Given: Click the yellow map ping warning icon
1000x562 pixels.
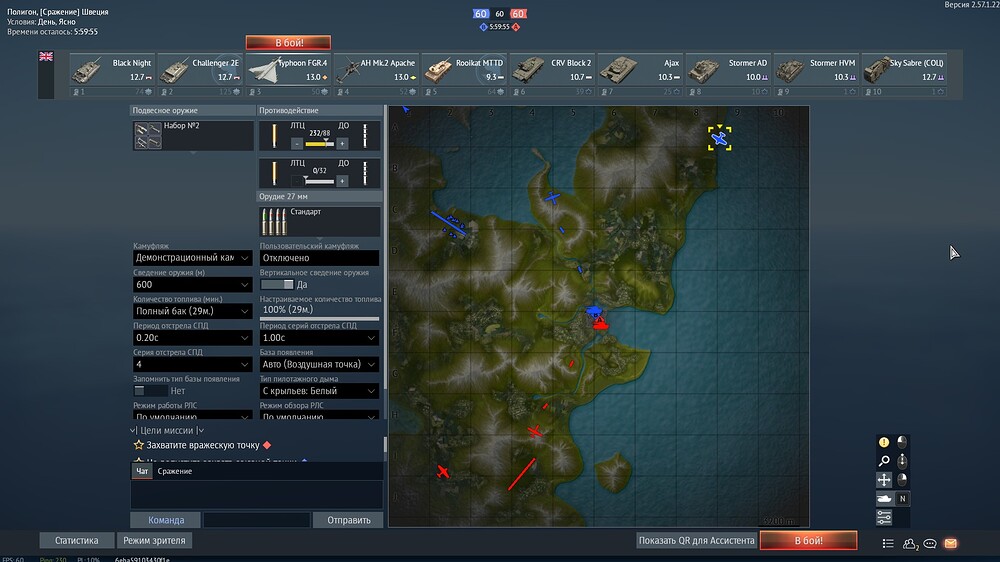Looking at the screenshot, I should click(x=884, y=442).
